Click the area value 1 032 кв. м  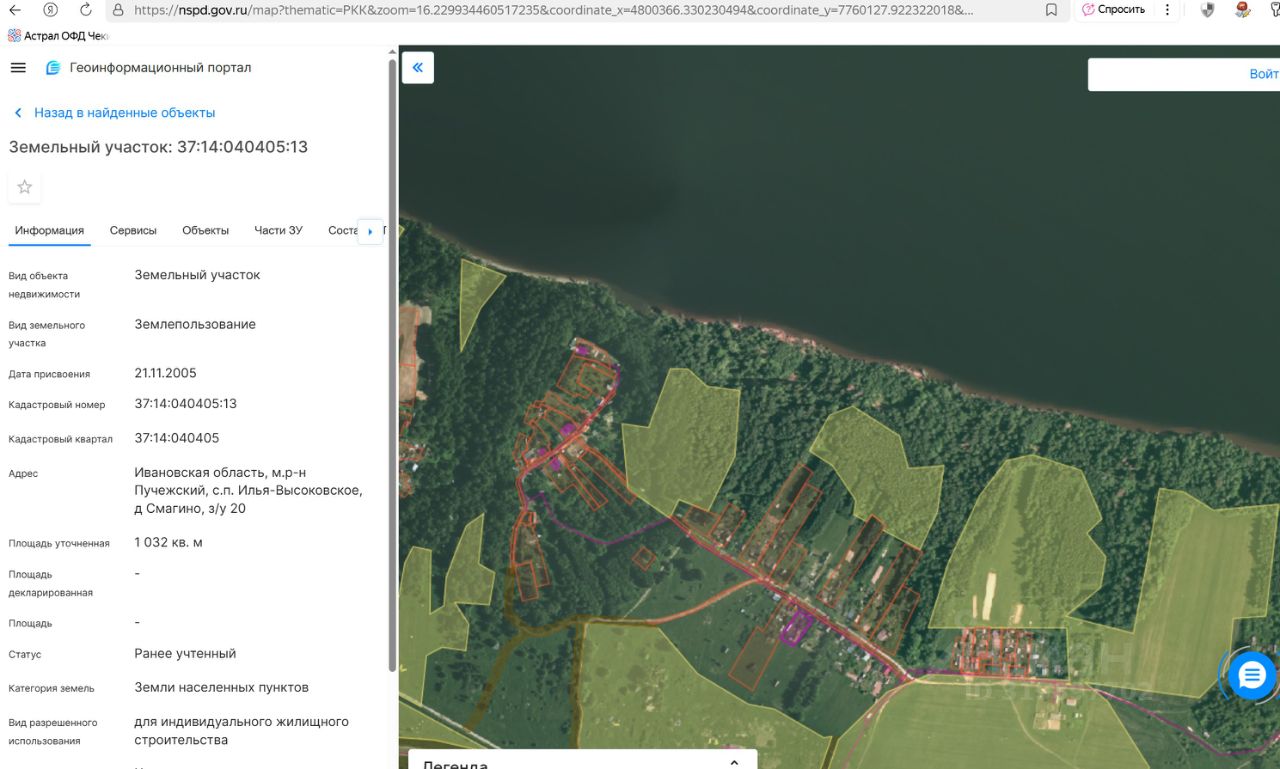coord(169,543)
